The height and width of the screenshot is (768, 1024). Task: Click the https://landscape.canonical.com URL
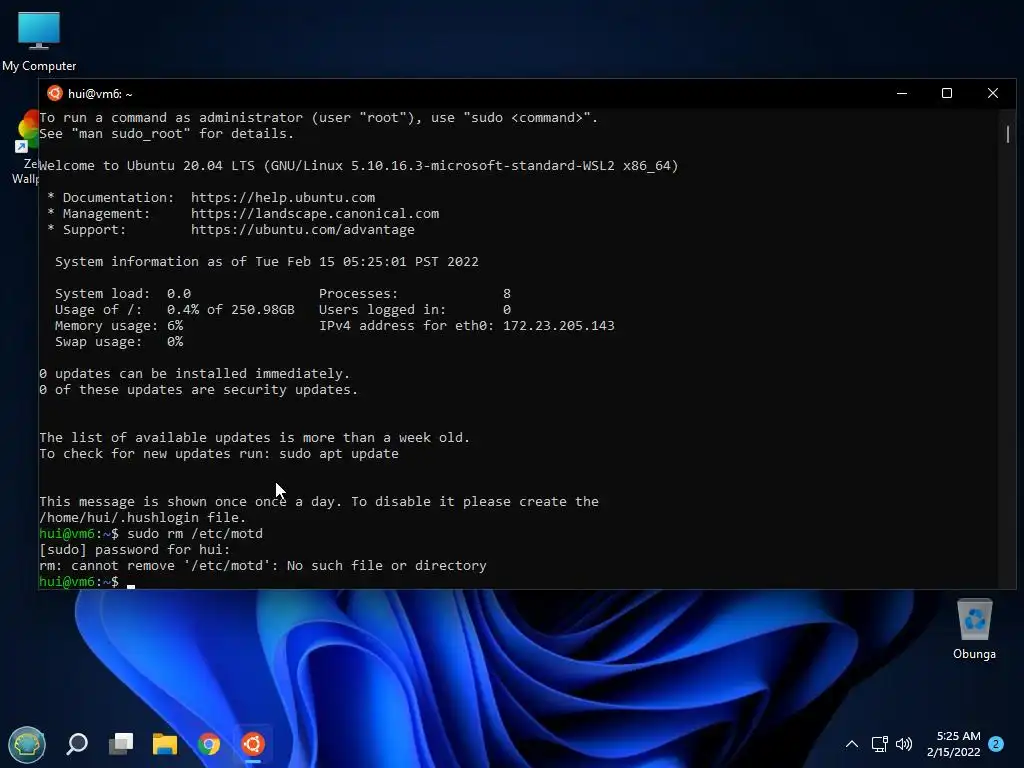point(315,214)
